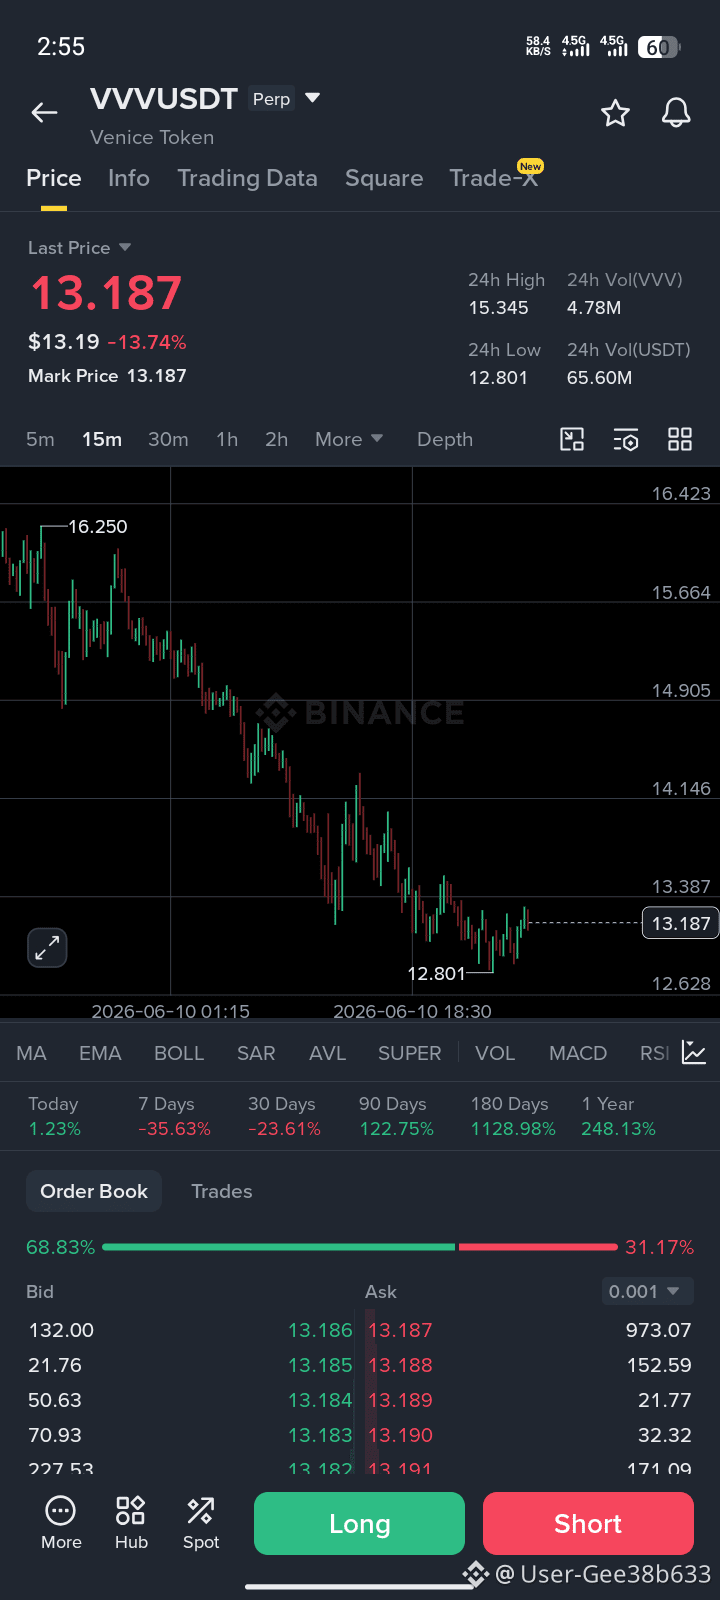Select ask price 13.189
Screen dimensions: 720x1600
pos(400,1400)
